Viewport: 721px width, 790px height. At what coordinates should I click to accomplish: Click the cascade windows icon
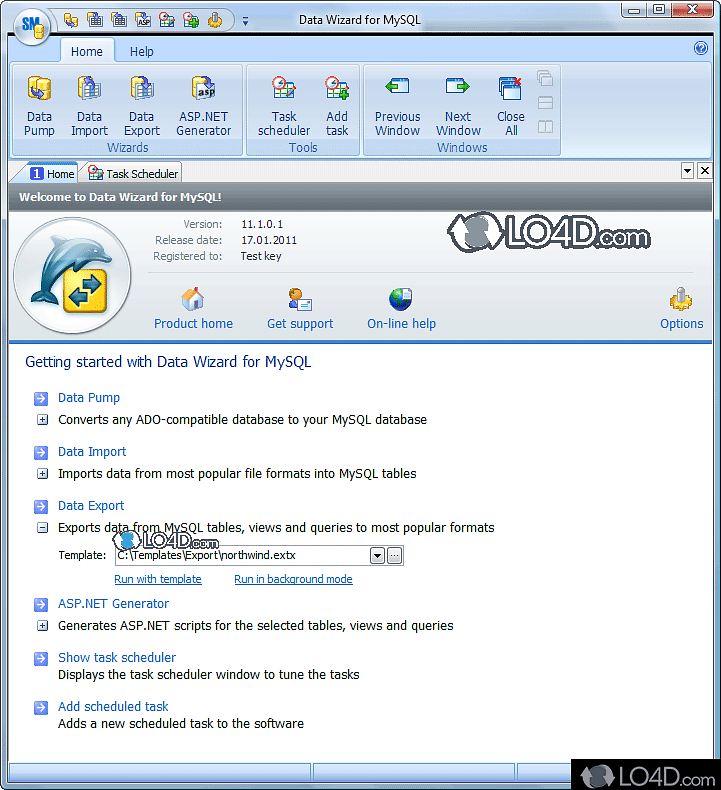tap(545, 79)
